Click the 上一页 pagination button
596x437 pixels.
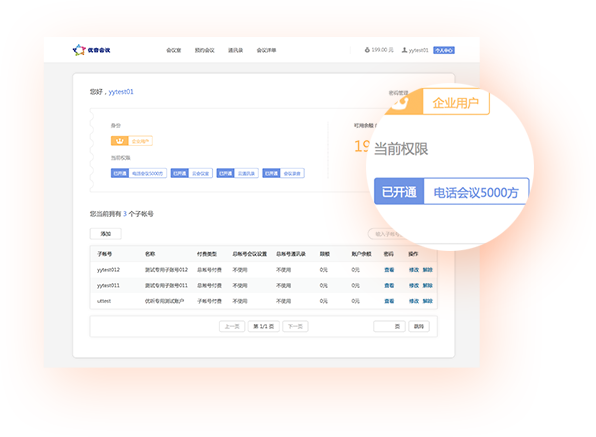click(232, 326)
